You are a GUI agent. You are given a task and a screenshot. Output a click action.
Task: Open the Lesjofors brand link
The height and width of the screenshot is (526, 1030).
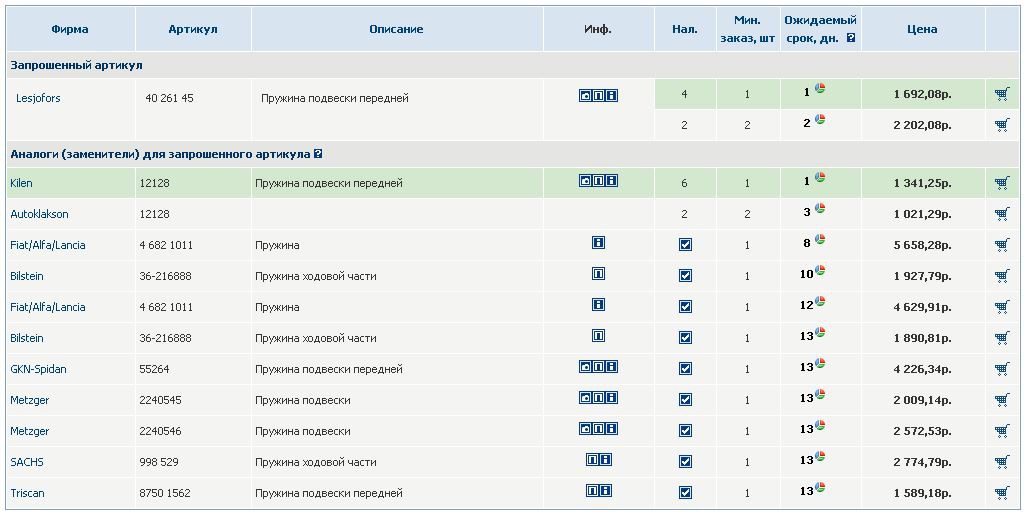(x=38, y=98)
